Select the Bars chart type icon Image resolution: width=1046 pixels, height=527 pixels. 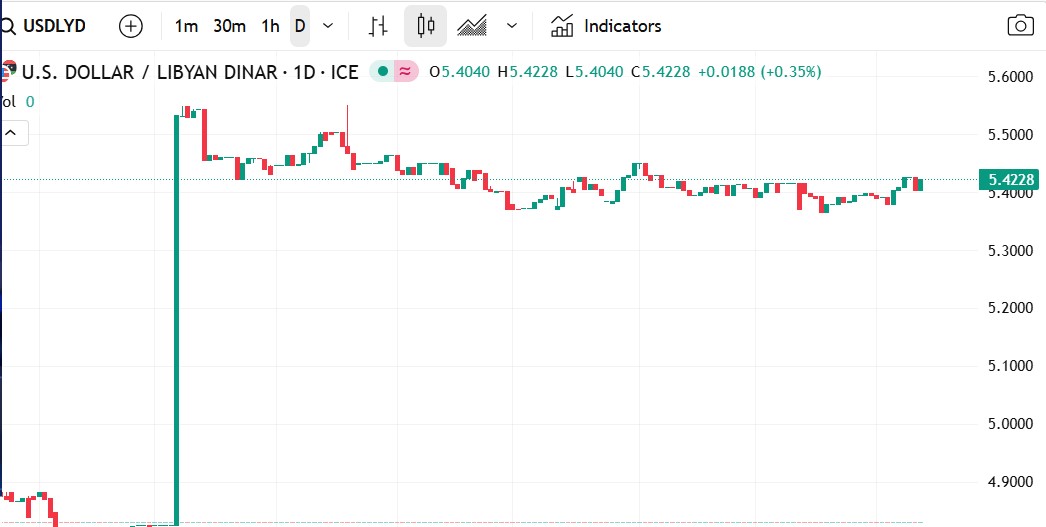pyautogui.click(x=378, y=26)
